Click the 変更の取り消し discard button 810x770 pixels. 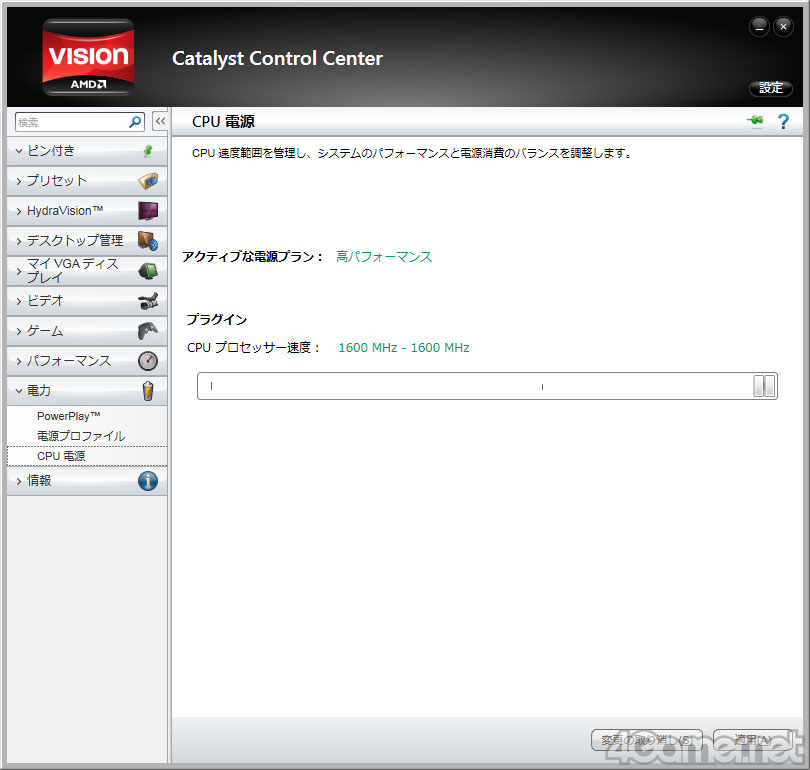(647, 740)
